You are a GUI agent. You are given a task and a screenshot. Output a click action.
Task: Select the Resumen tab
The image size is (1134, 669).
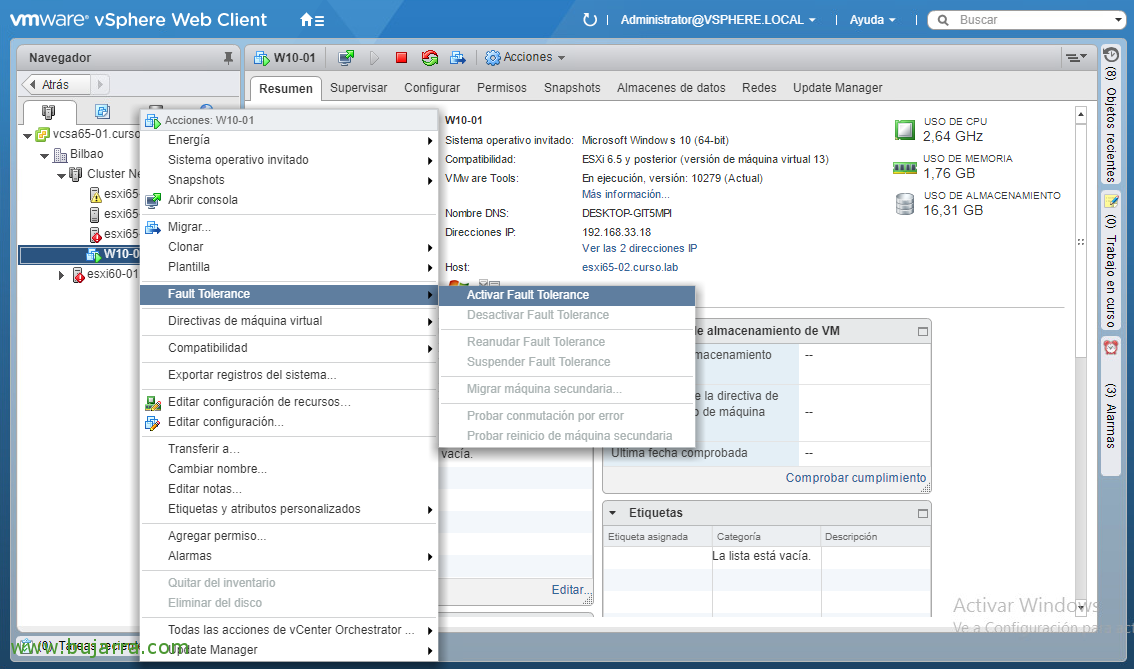coord(286,88)
